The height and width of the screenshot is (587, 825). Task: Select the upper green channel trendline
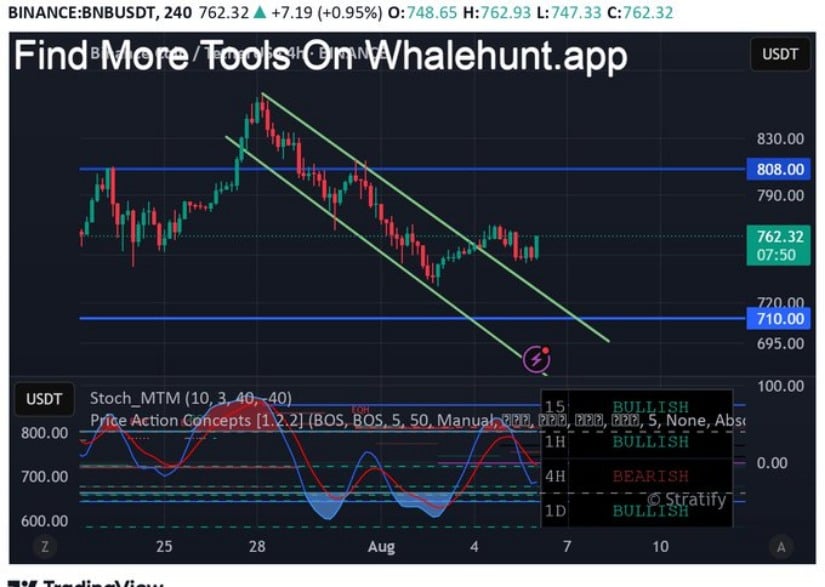[x=436, y=218]
